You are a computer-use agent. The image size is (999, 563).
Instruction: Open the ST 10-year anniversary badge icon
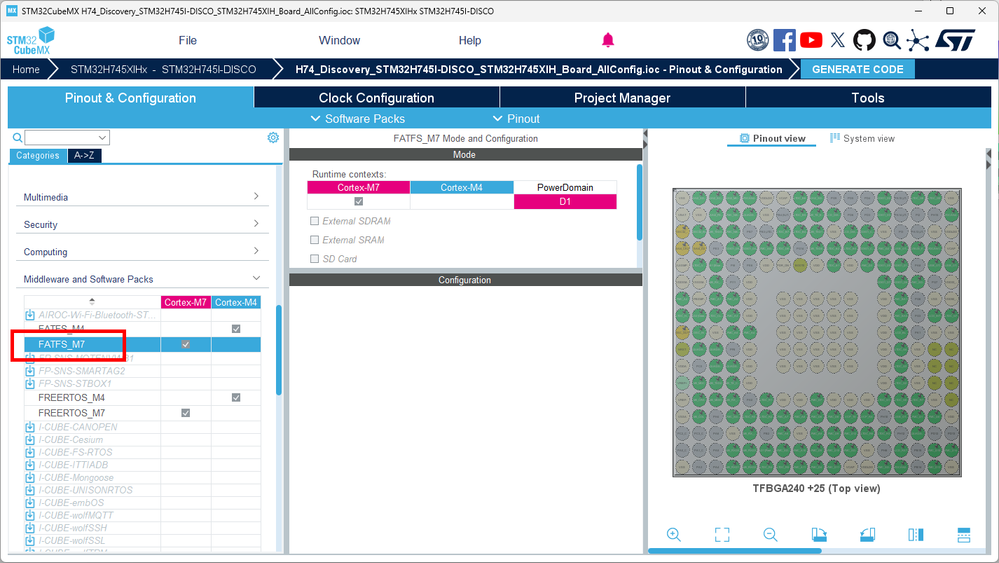click(x=758, y=40)
